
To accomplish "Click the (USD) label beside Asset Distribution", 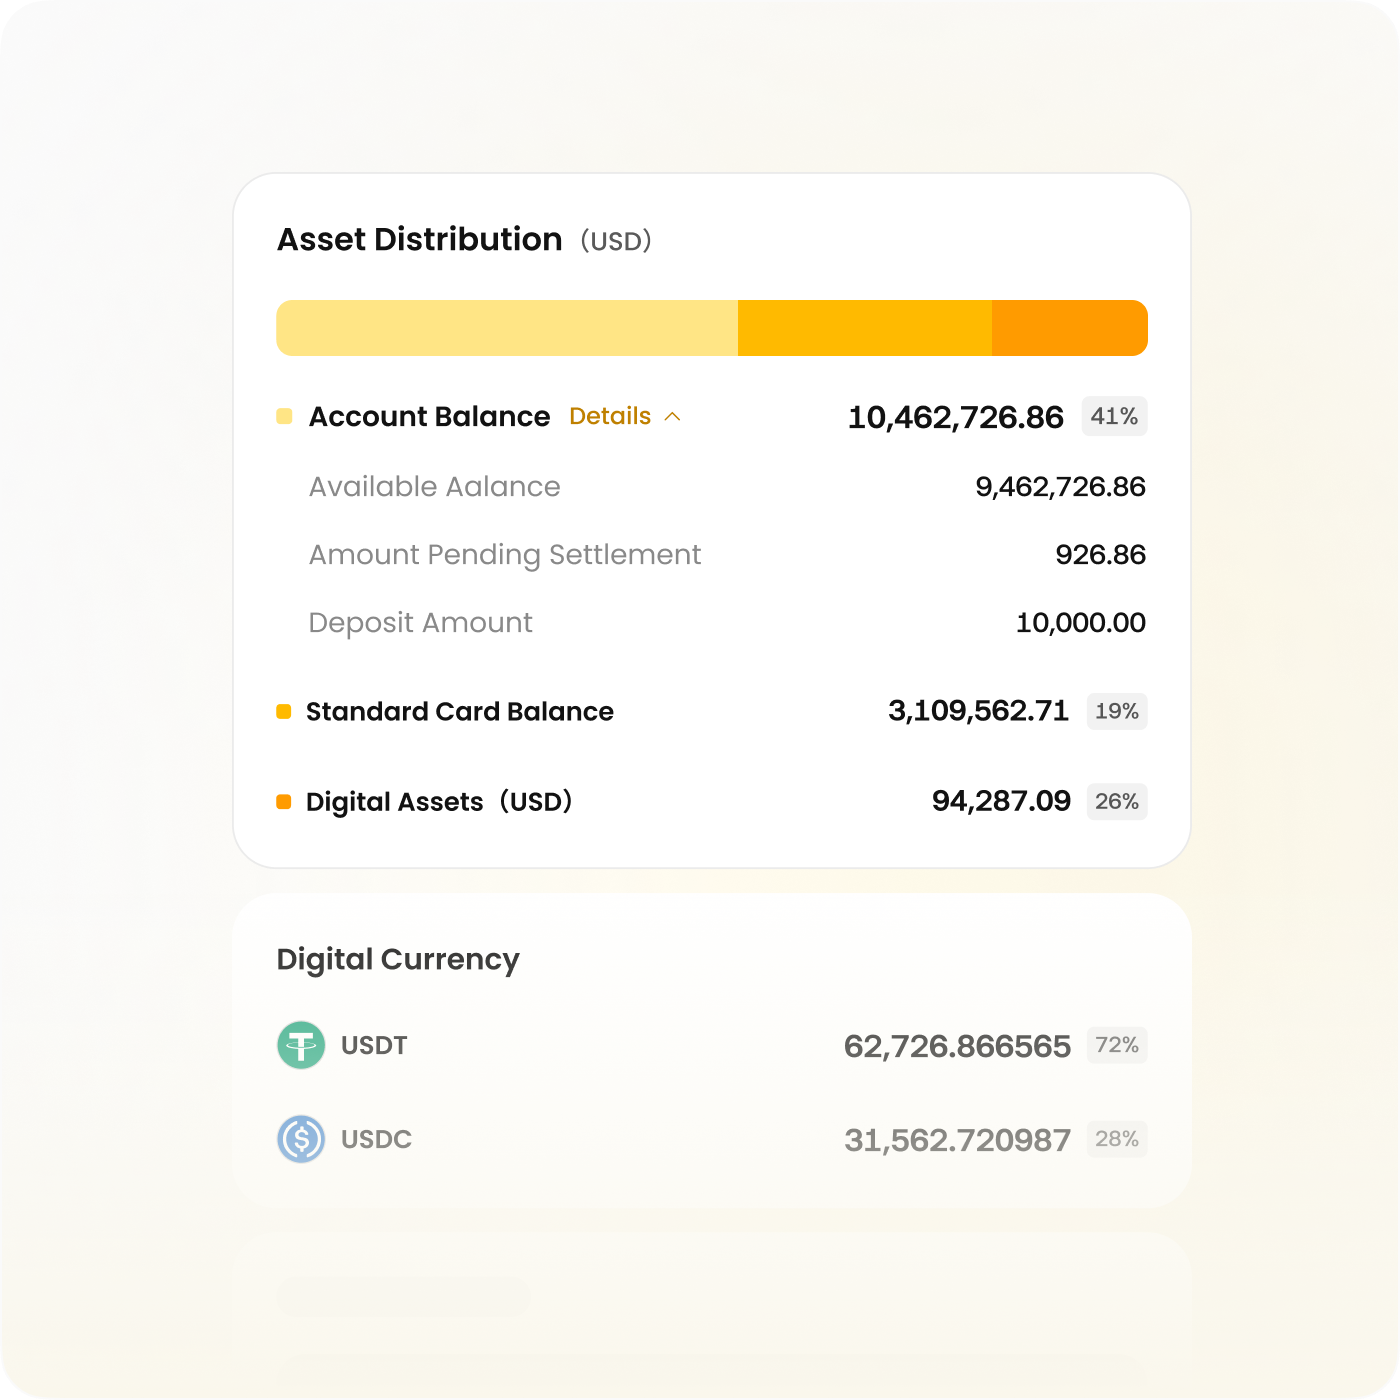I will click(616, 241).
